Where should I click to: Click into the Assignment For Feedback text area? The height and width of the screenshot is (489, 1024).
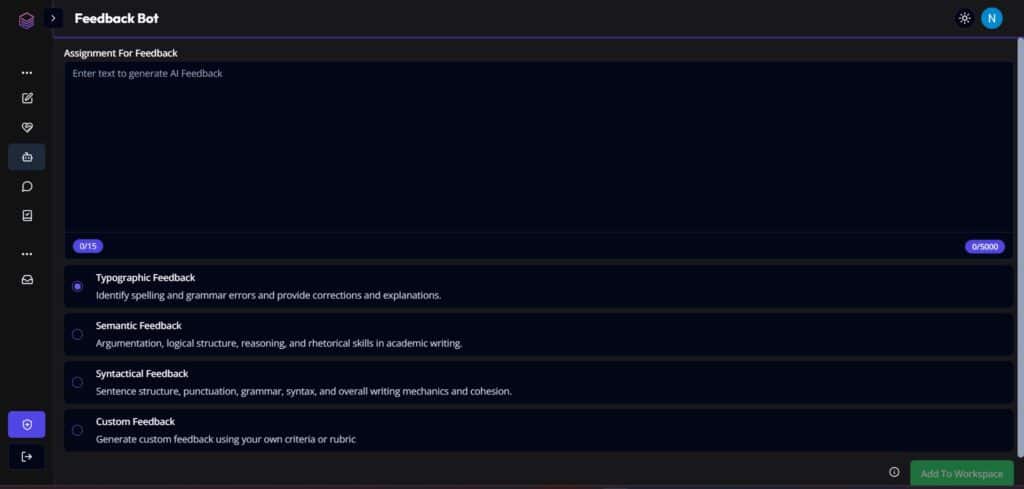[x=538, y=147]
